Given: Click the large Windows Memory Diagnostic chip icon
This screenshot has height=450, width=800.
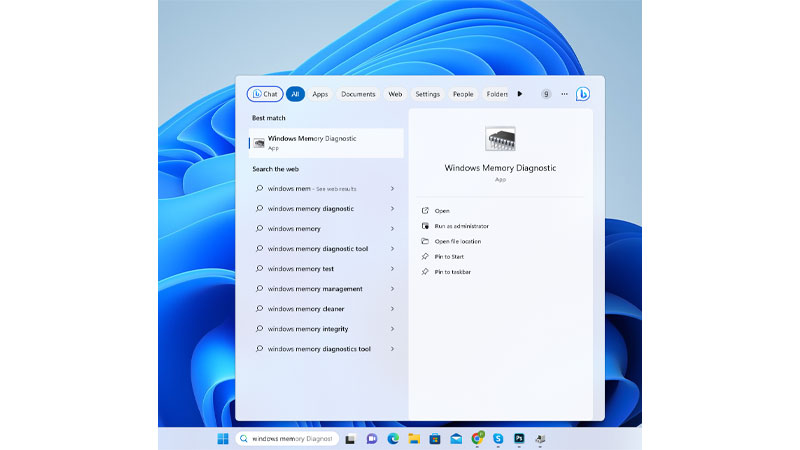Looking at the screenshot, I should (500, 138).
